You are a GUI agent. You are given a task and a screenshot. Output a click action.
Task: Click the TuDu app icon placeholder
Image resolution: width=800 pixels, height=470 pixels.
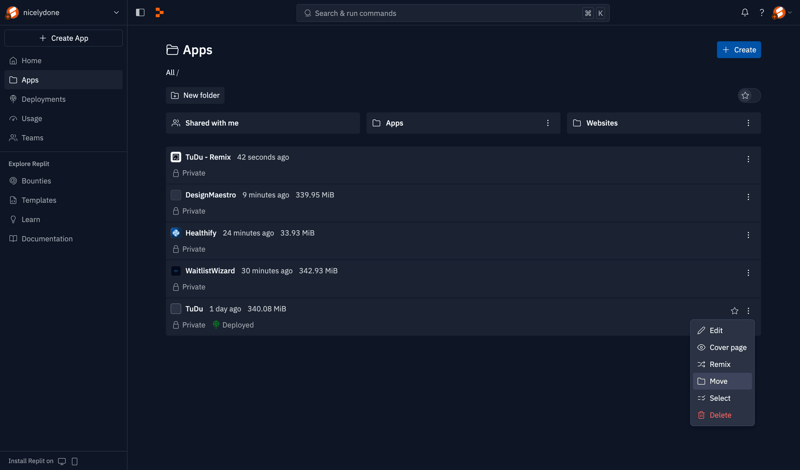(176, 309)
